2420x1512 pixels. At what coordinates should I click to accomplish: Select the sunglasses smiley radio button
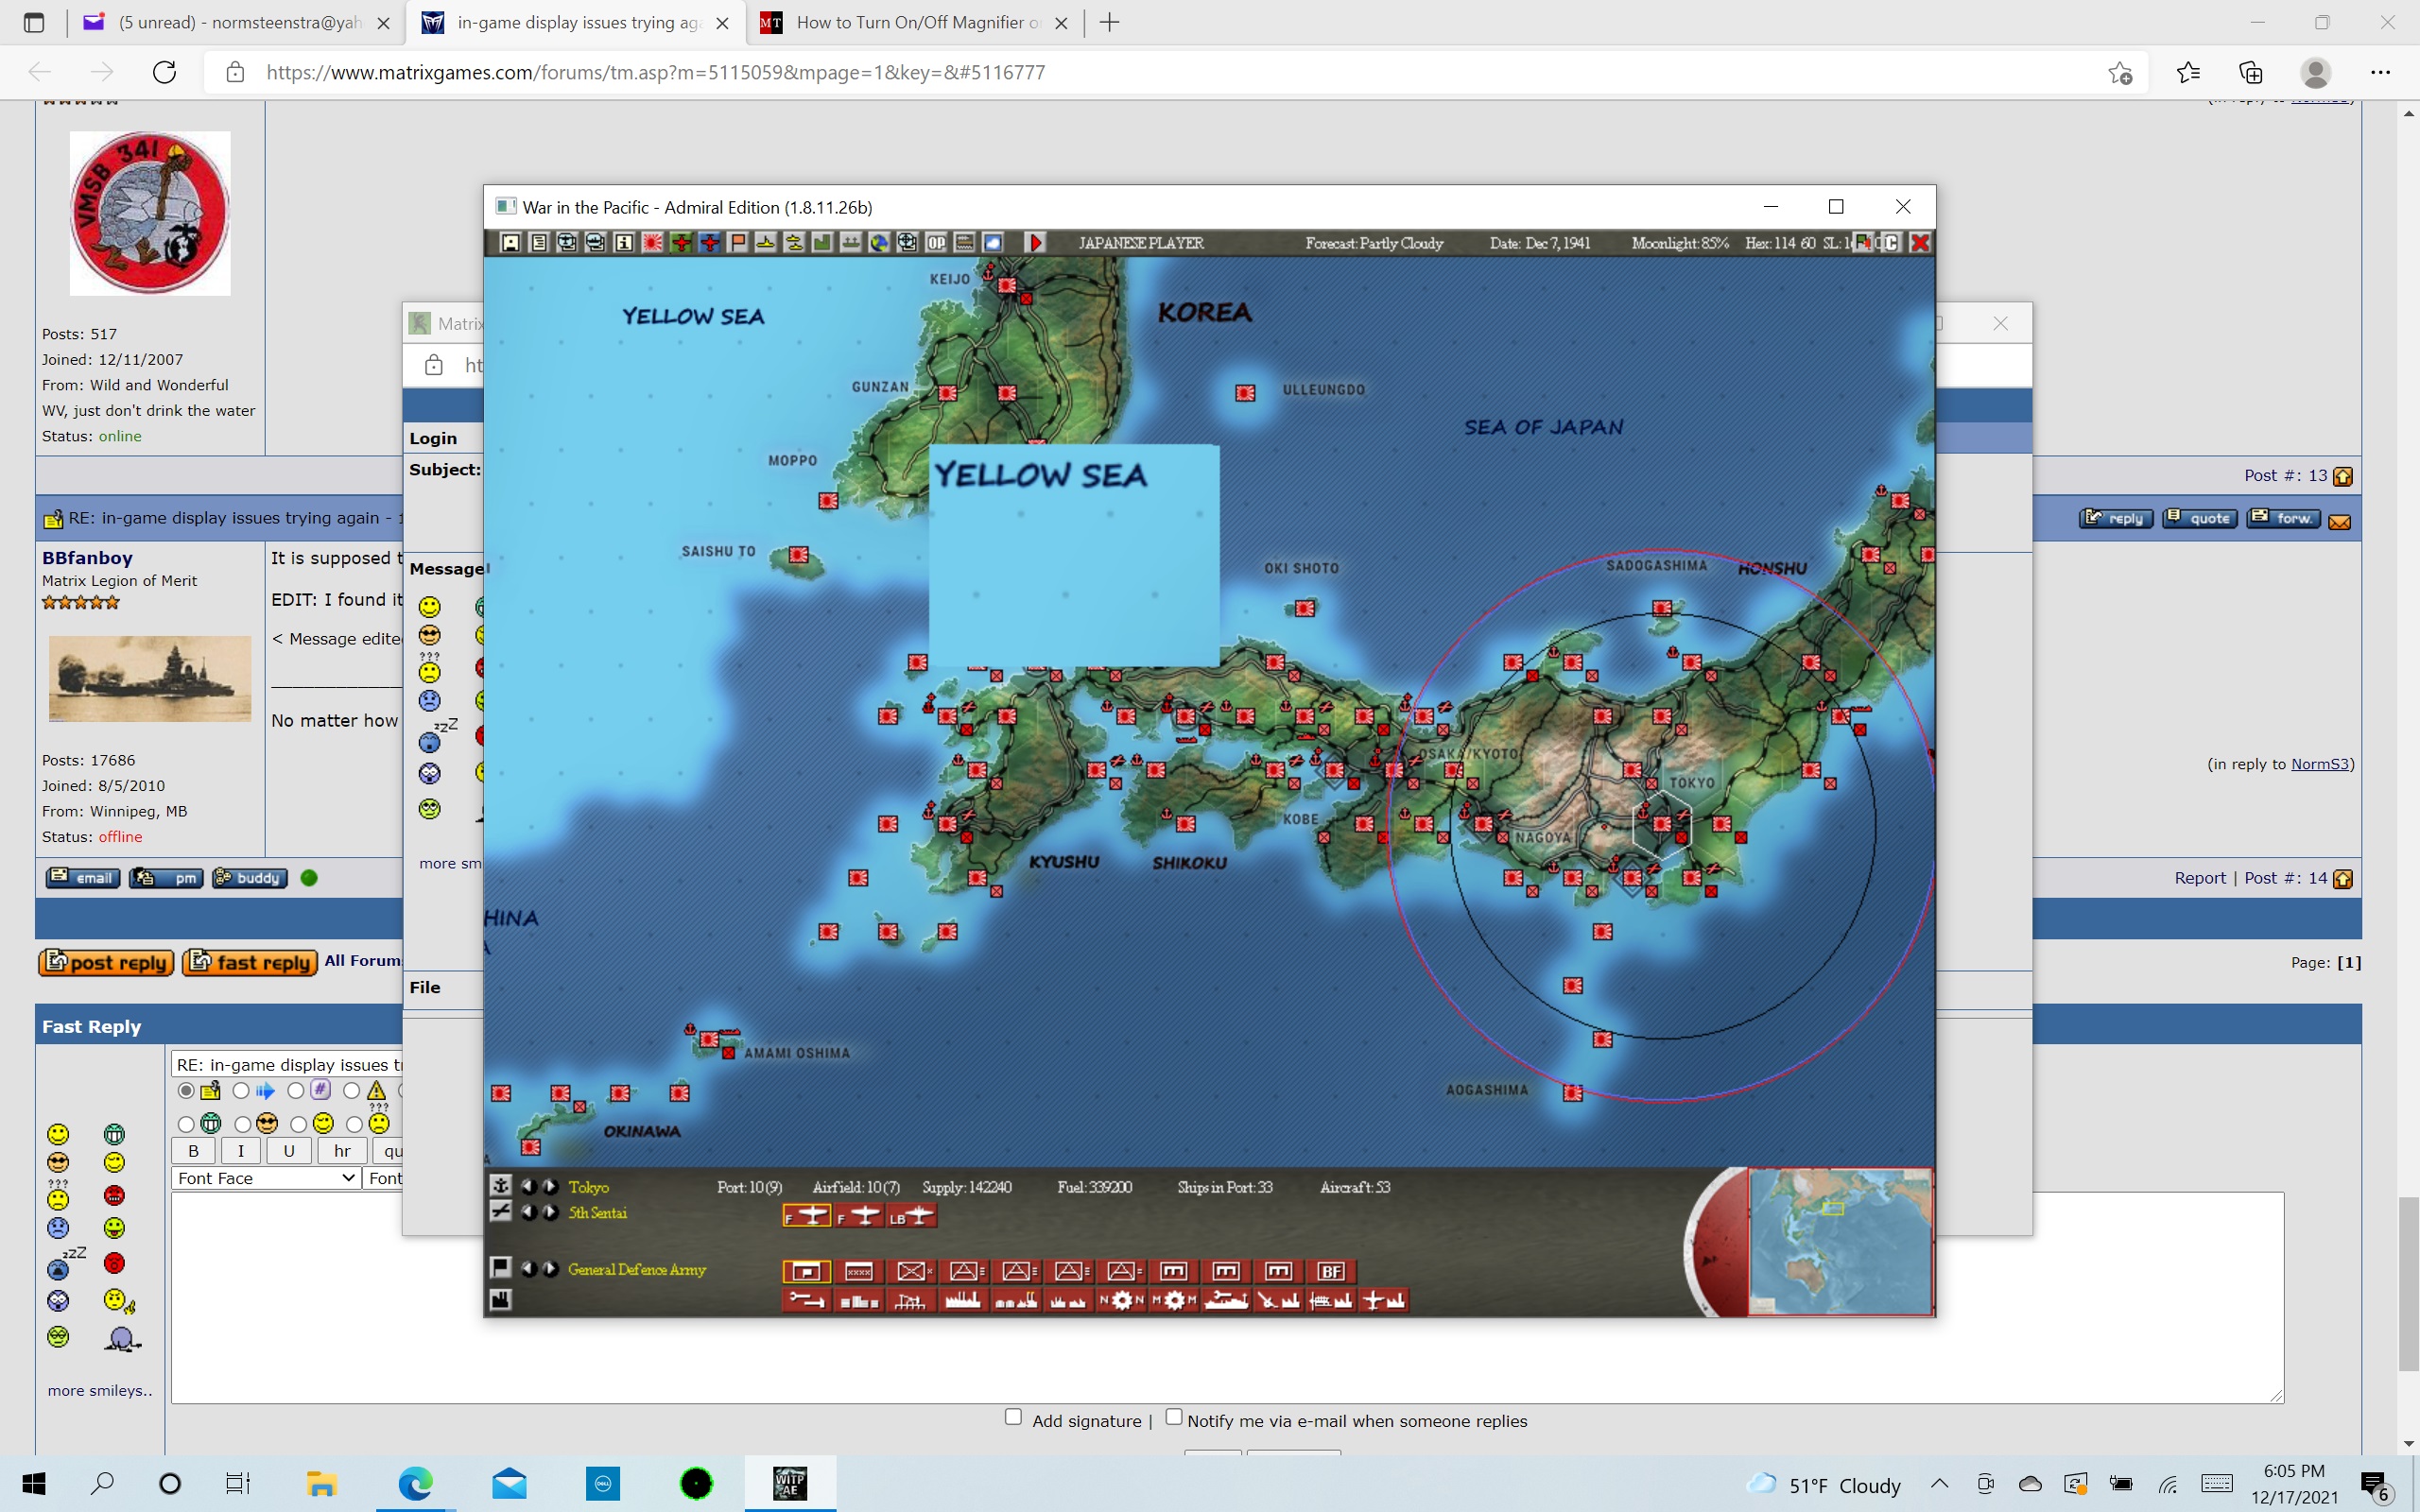[x=243, y=1124]
